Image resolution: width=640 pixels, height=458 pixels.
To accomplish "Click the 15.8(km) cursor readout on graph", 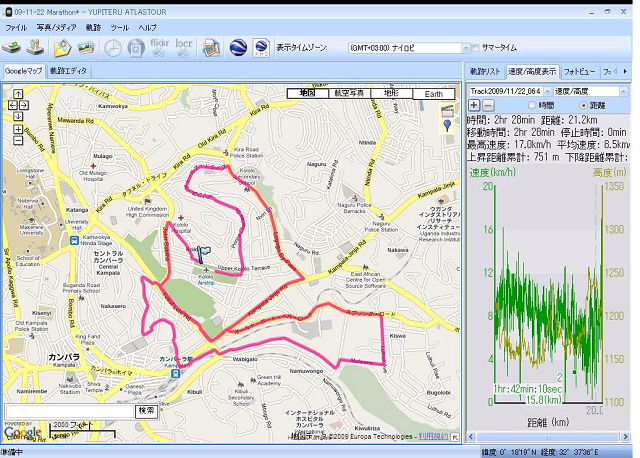I will tap(543, 400).
